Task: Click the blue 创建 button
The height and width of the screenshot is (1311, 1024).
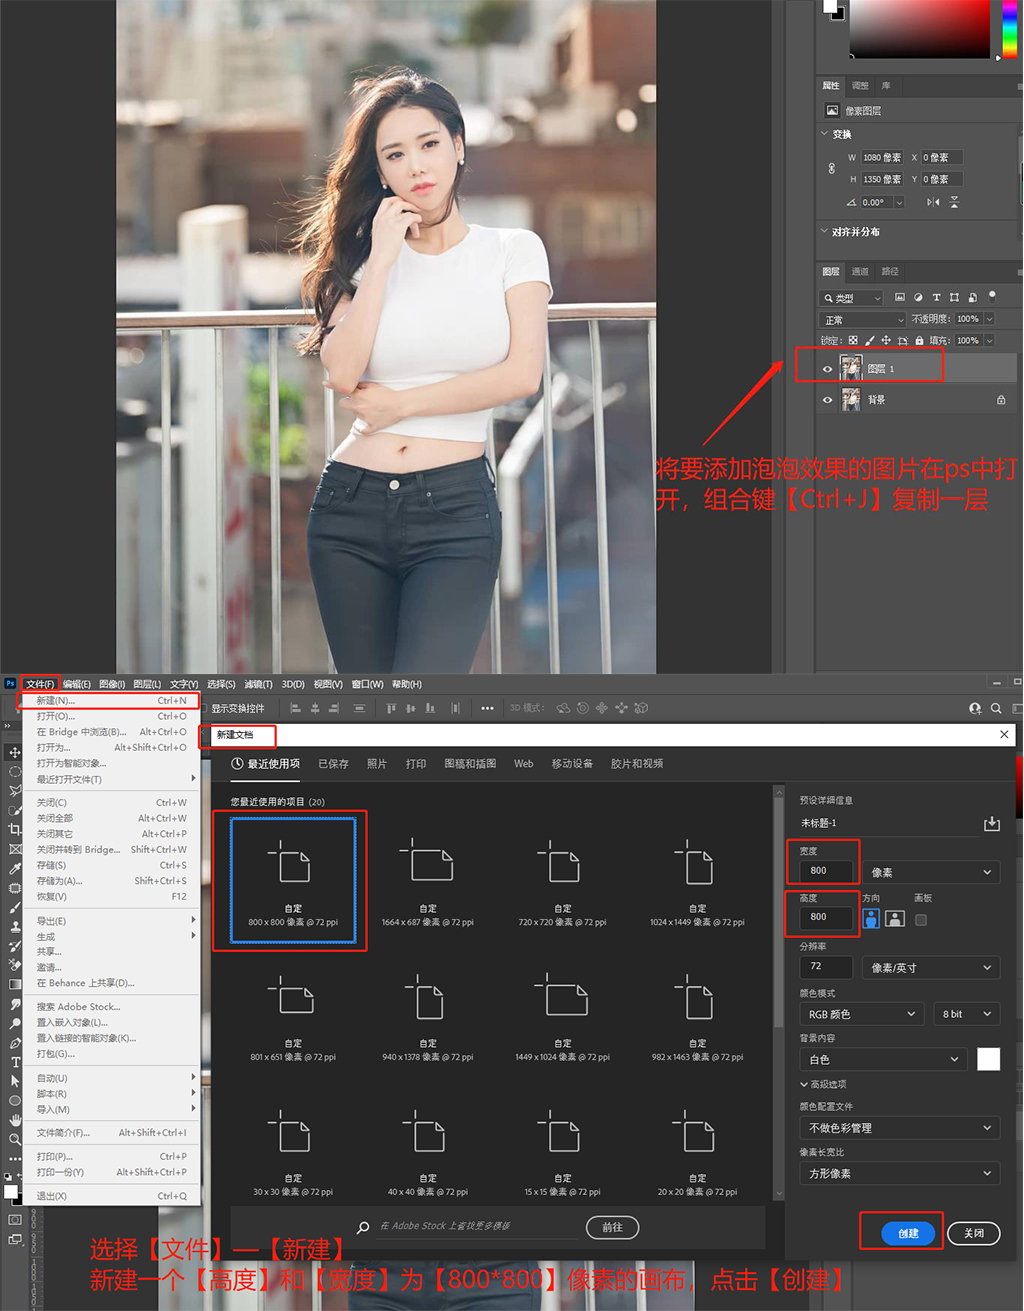Action: pos(908,1233)
